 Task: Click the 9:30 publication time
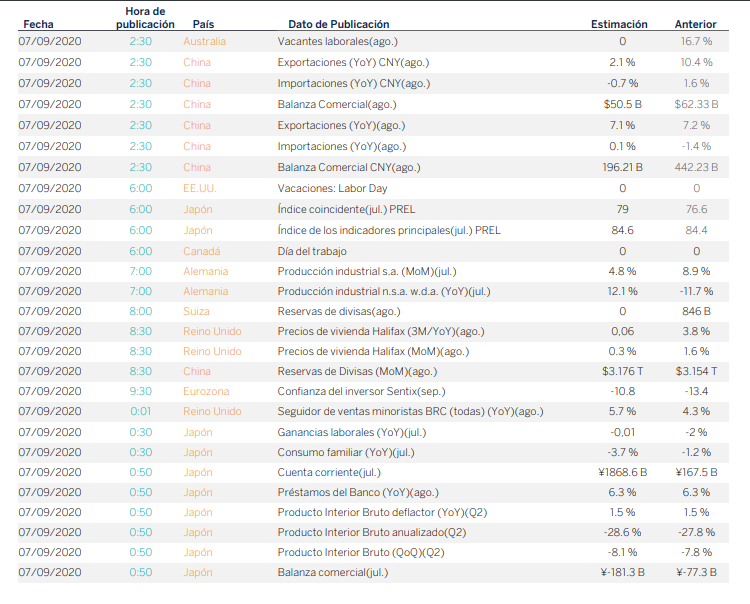(140, 392)
